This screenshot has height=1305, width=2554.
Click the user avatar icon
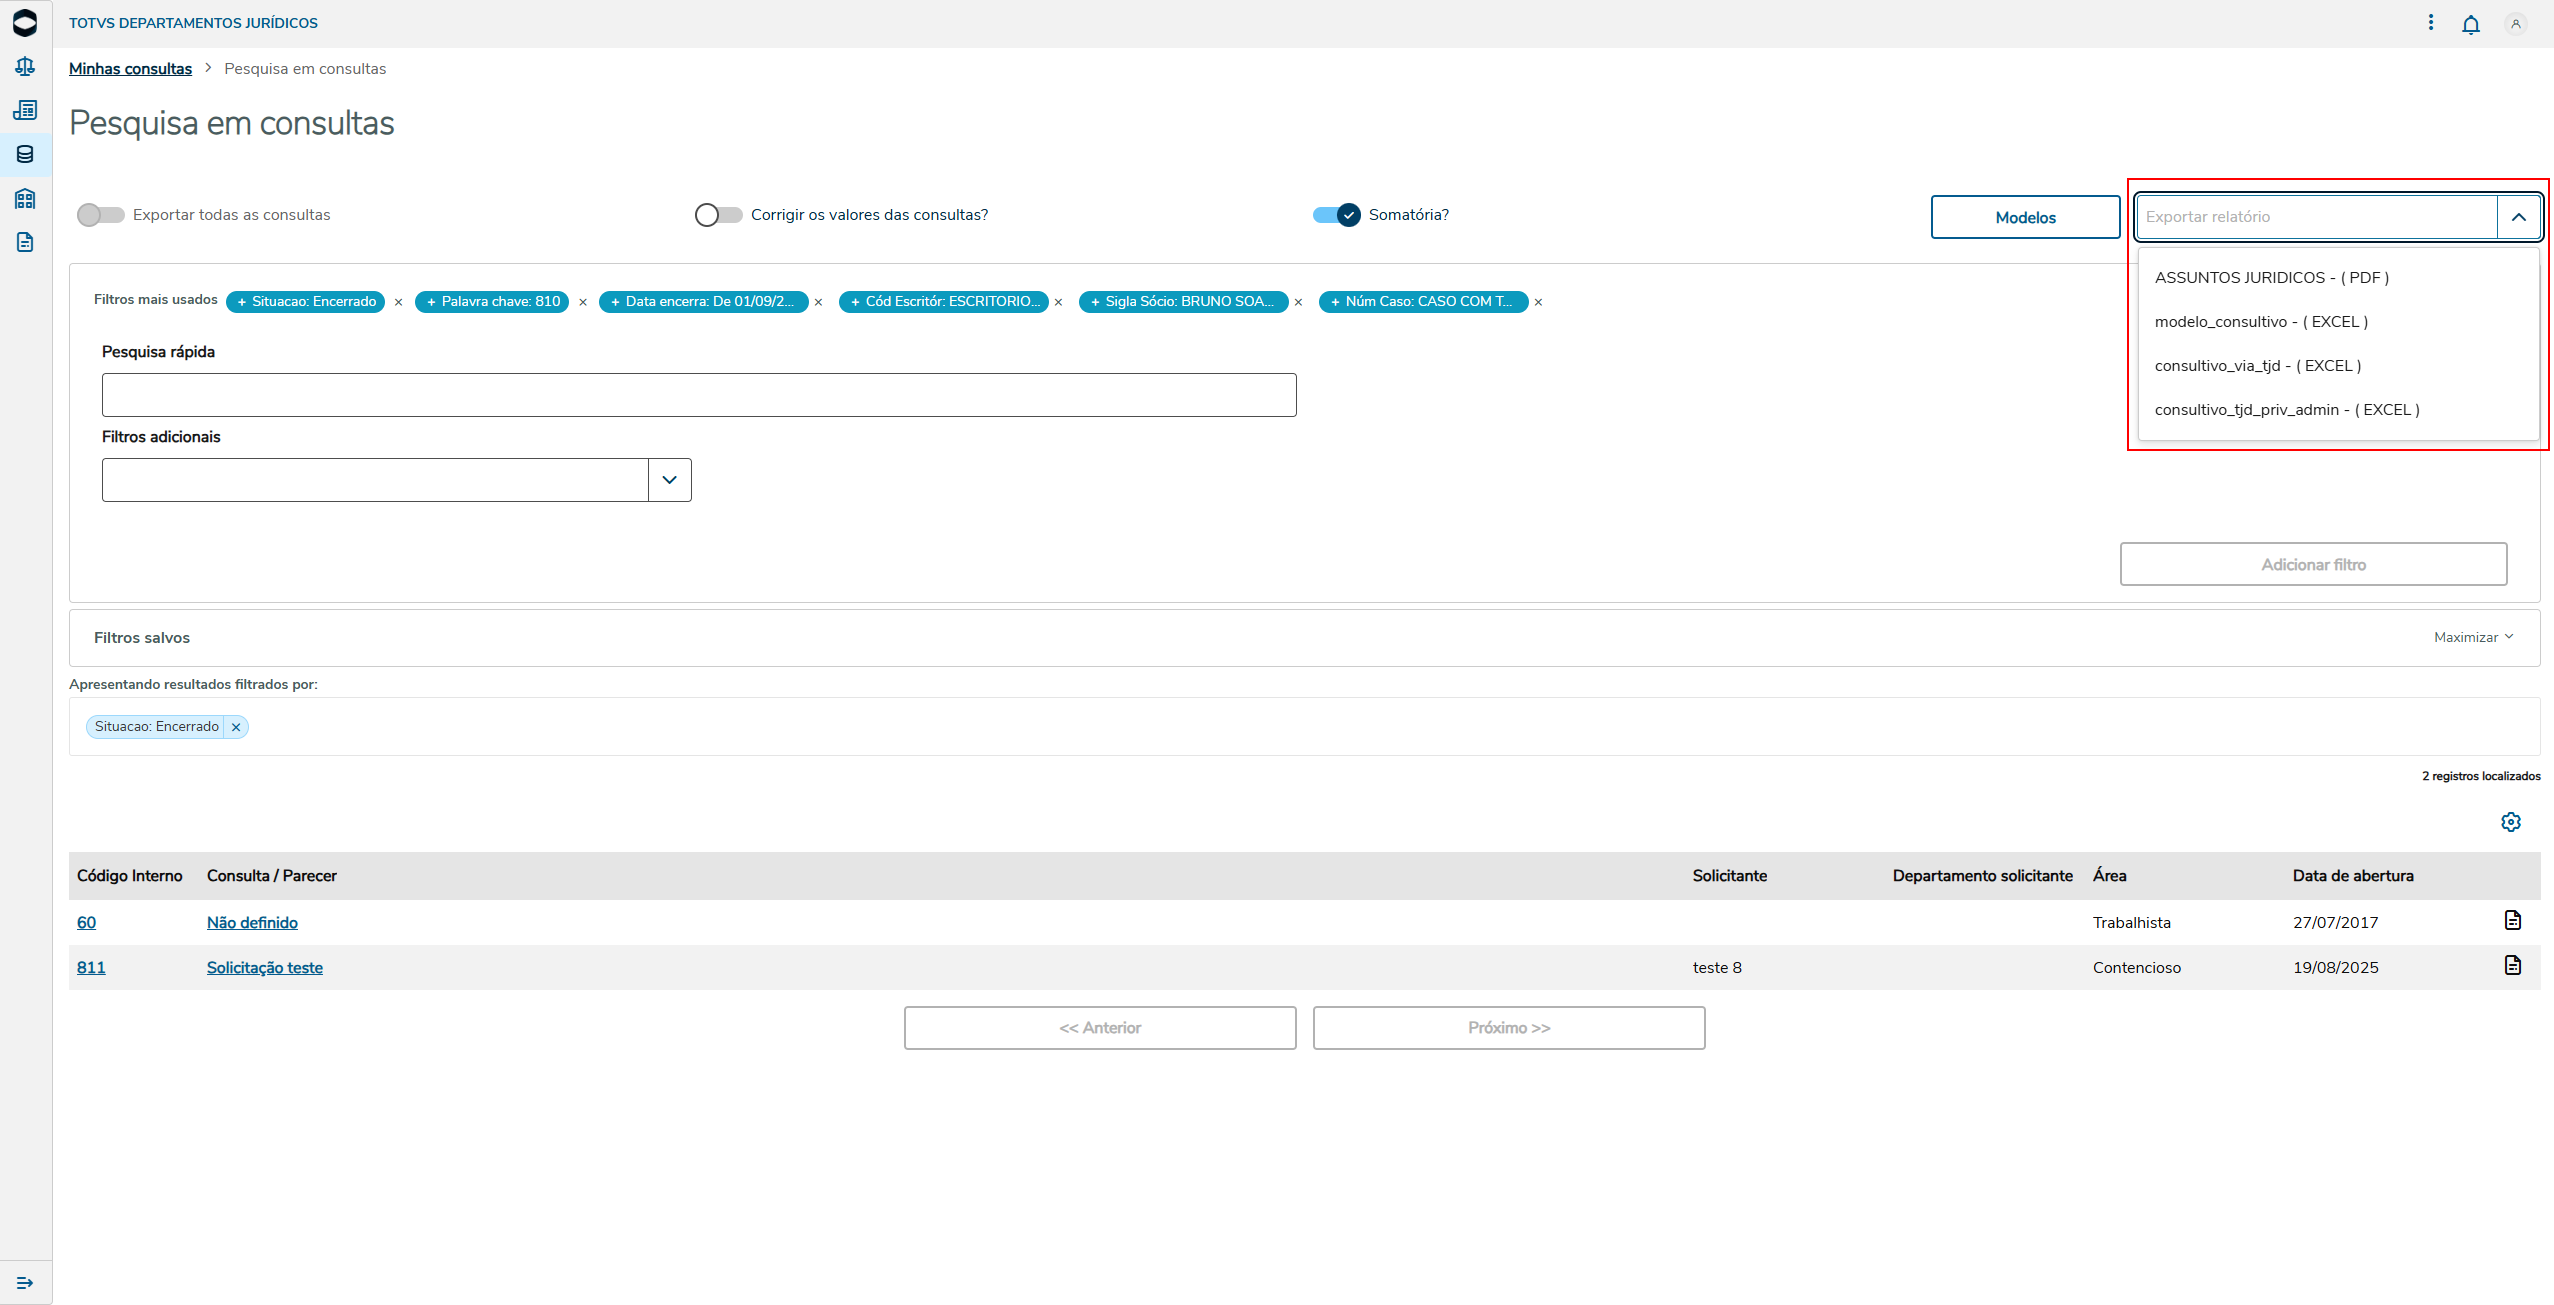[2515, 24]
